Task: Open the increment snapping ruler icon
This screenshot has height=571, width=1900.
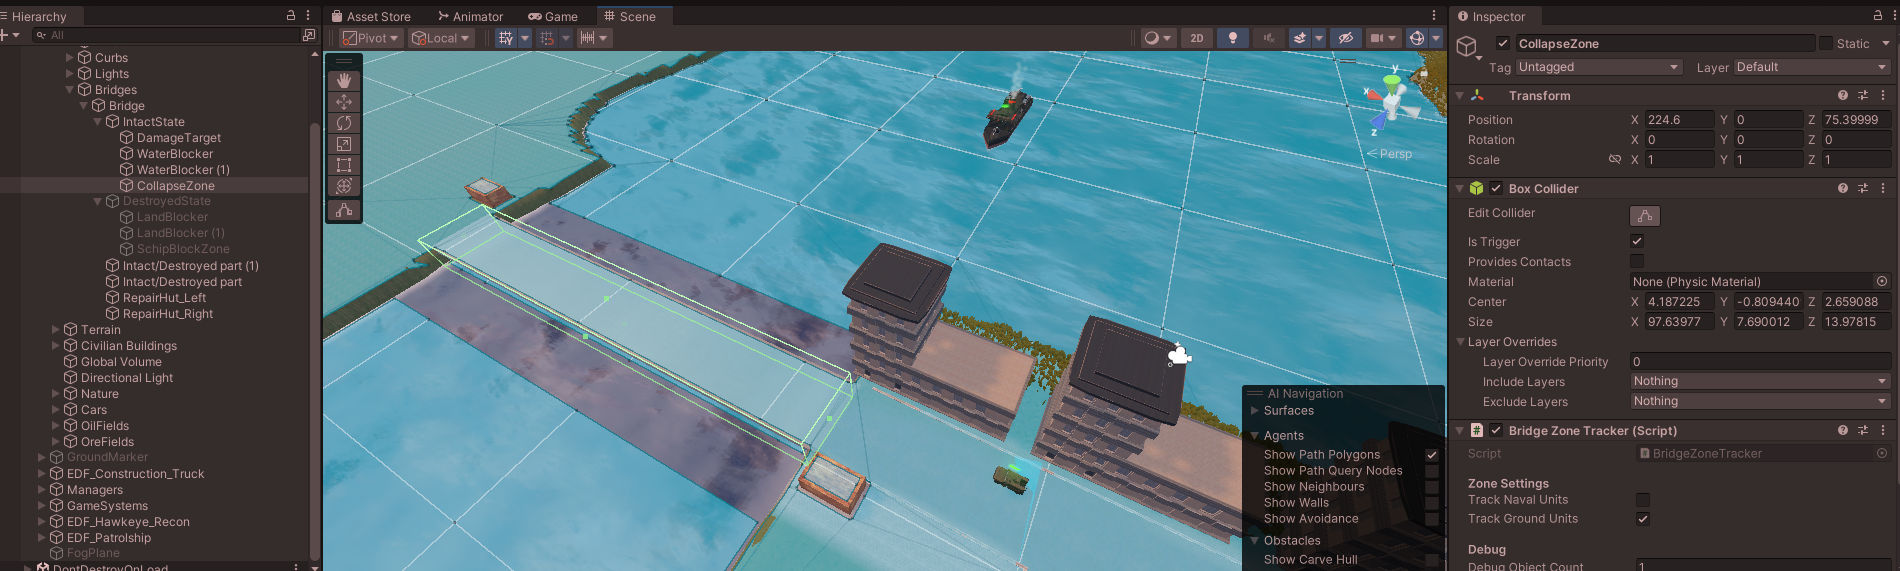Action: click(x=587, y=38)
